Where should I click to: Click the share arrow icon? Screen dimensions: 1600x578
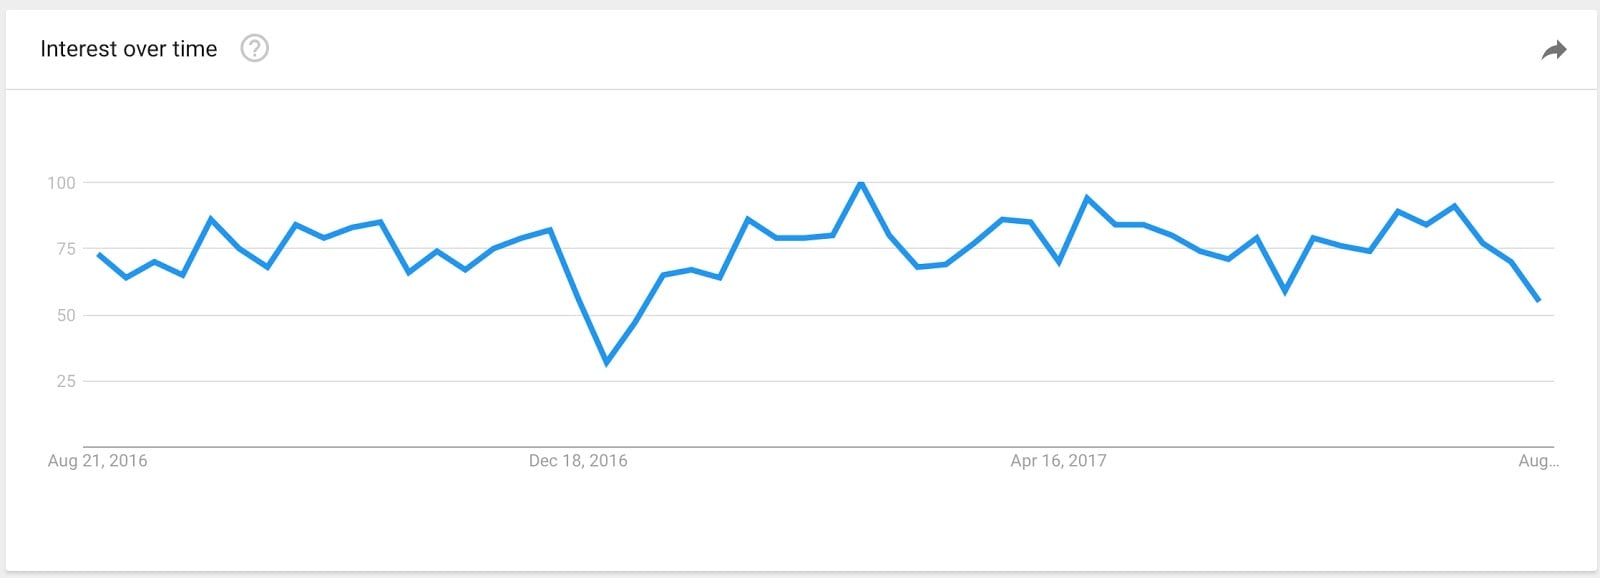pyautogui.click(x=1553, y=50)
